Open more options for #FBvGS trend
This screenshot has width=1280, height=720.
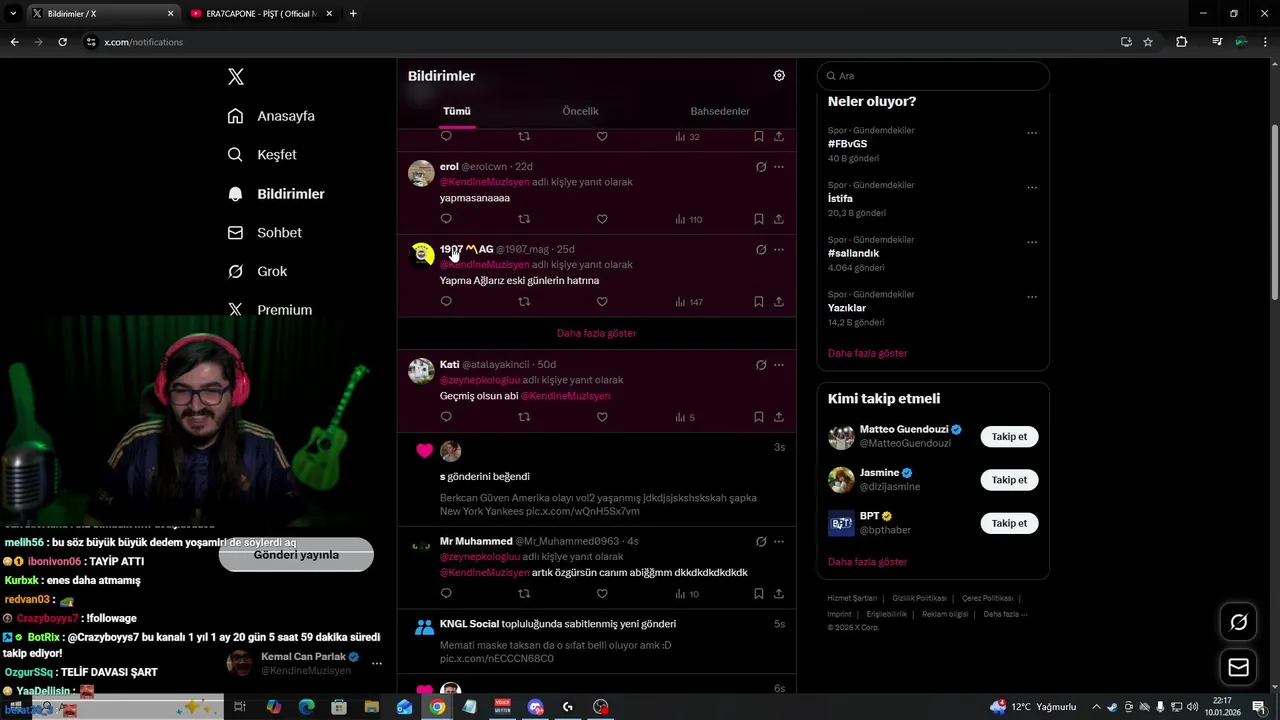1032,133
